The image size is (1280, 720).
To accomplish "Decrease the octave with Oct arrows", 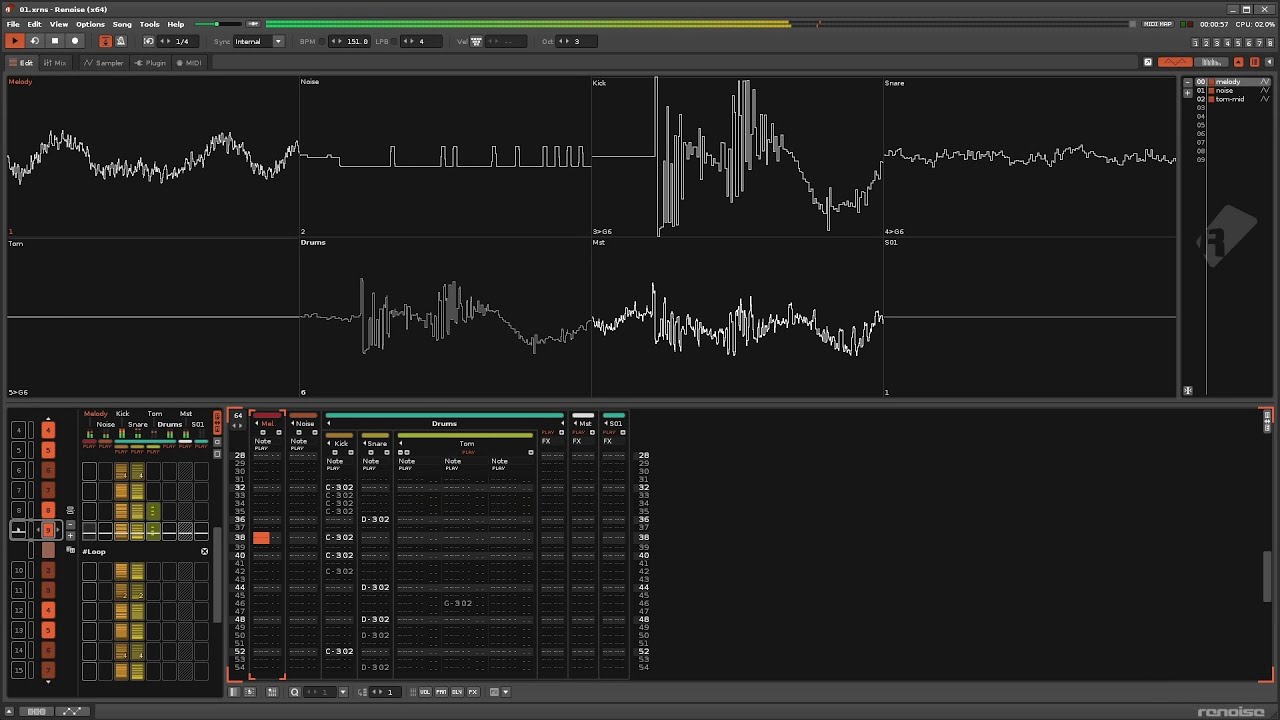I will tap(561, 41).
